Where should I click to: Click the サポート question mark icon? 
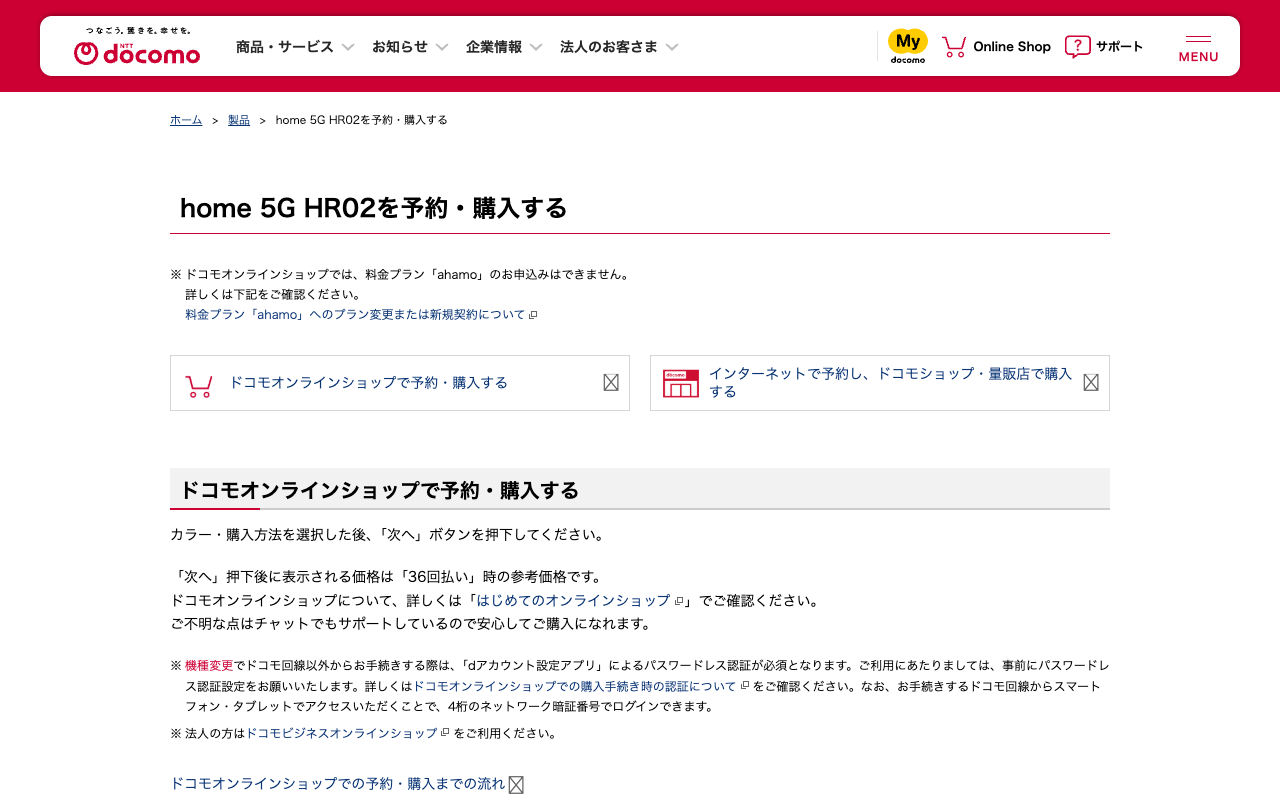pos(1078,47)
